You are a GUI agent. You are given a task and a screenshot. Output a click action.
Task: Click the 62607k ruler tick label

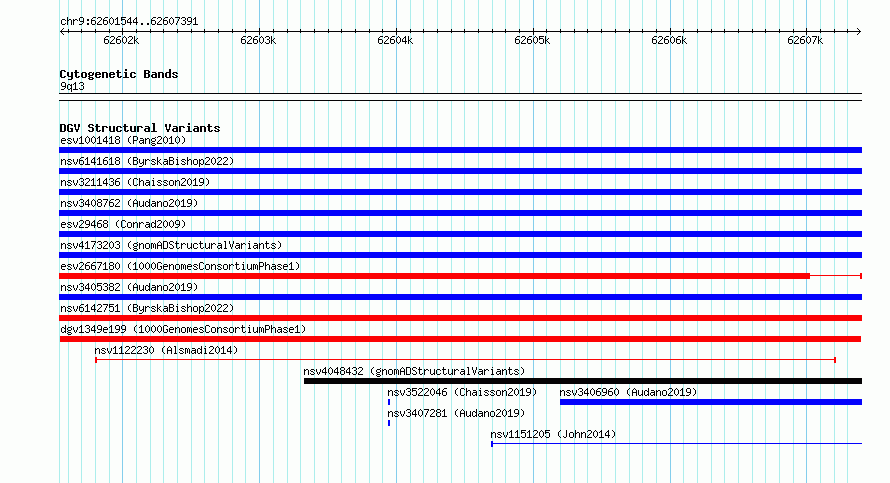pos(805,40)
